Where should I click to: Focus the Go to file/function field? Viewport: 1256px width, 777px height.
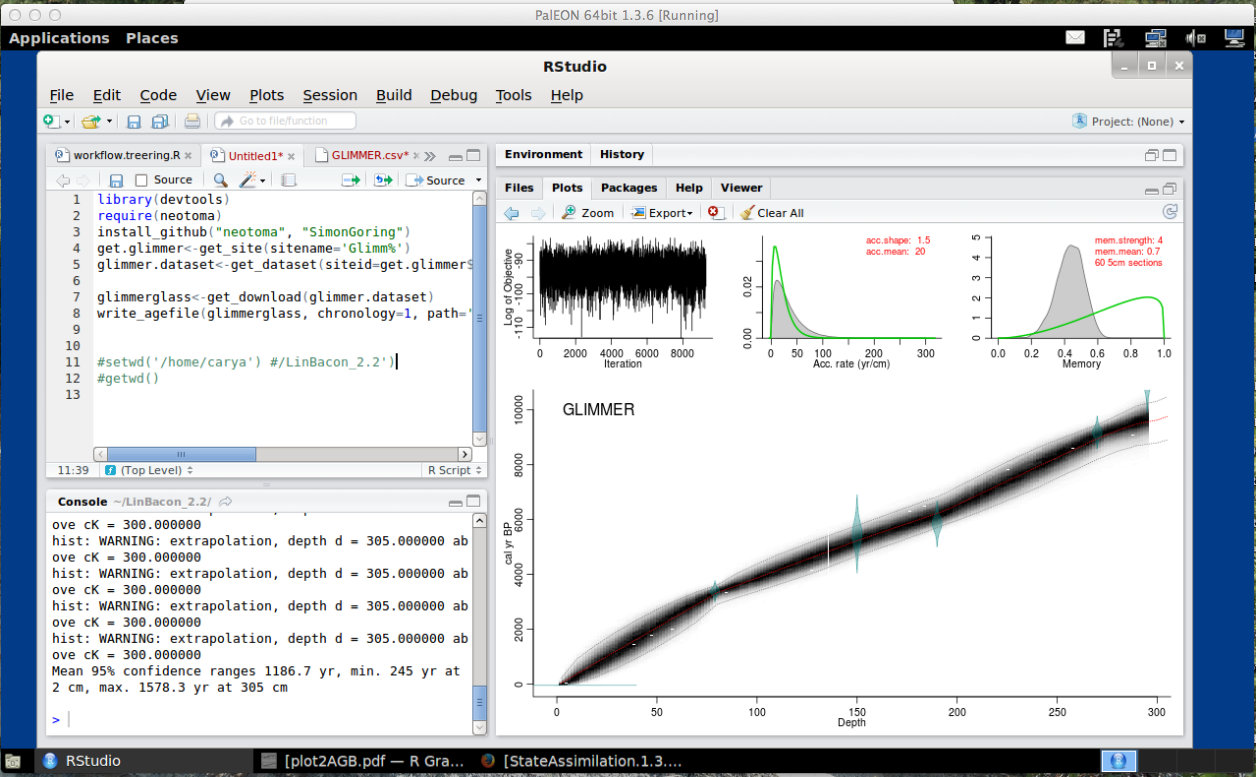pyautogui.click(x=285, y=121)
